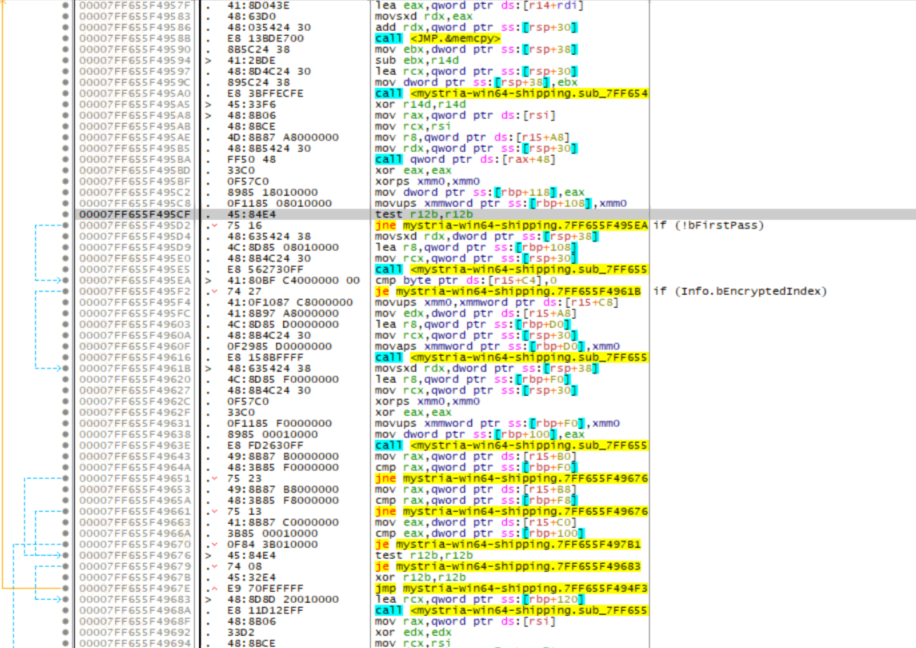Toggle breakpoint dot at address 00007FF655F4967E

pos(65,588)
